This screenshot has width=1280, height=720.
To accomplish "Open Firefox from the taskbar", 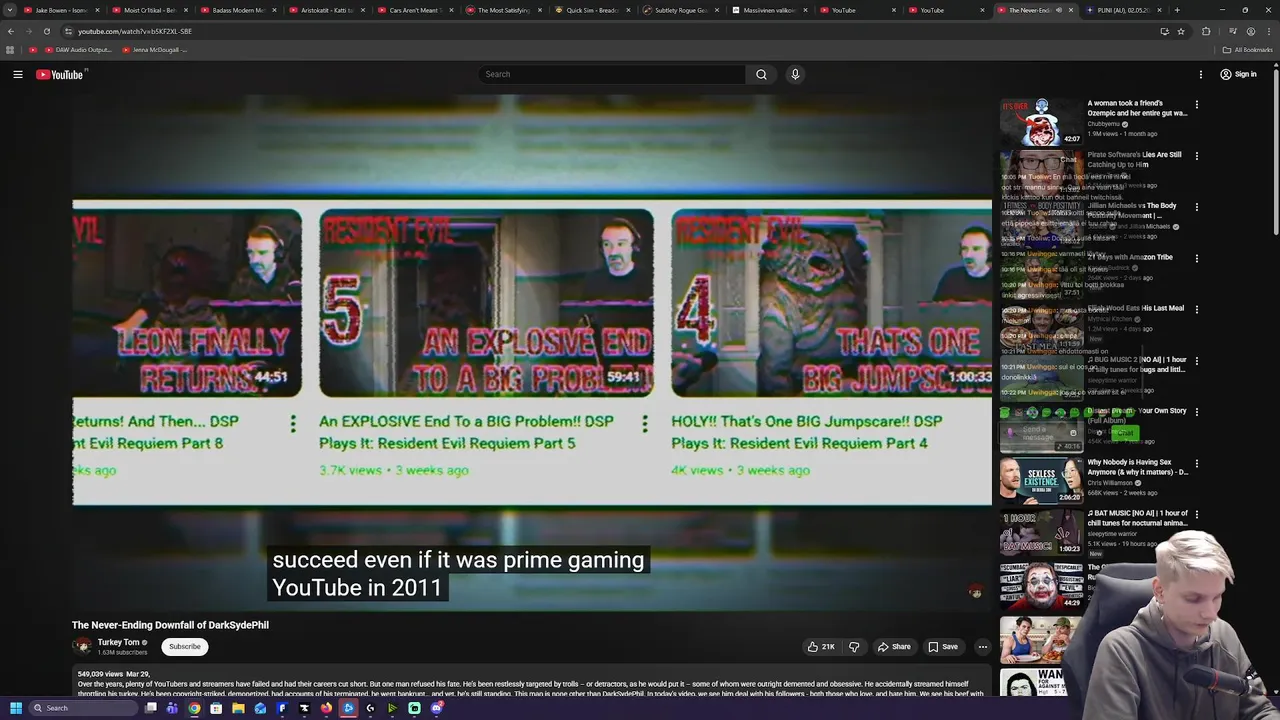I will tap(326, 708).
